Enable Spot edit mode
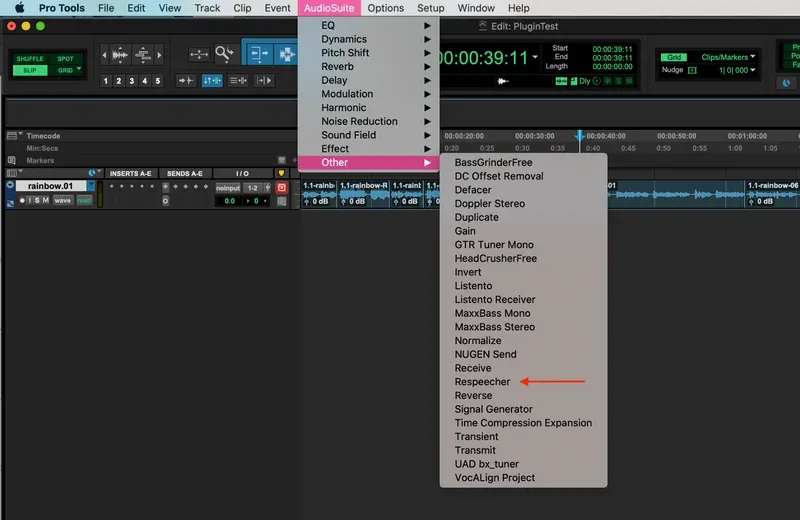The width and height of the screenshot is (800, 520). click(x=65, y=59)
